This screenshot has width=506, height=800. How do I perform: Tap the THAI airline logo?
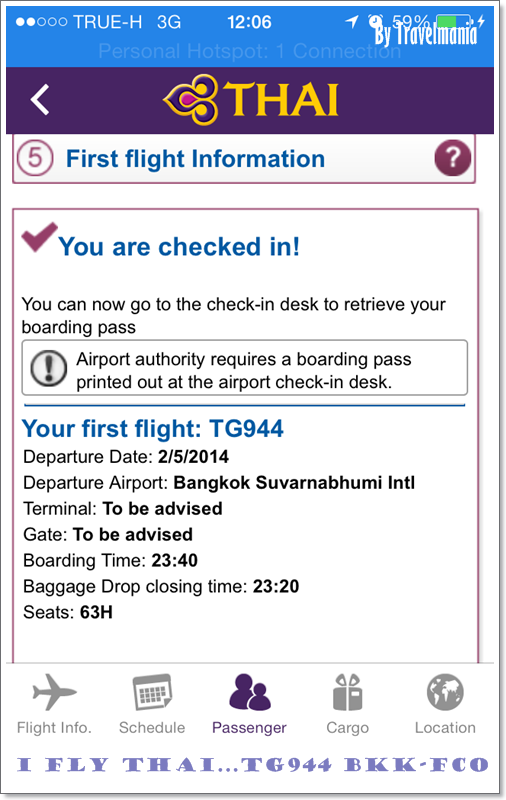(250, 99)
